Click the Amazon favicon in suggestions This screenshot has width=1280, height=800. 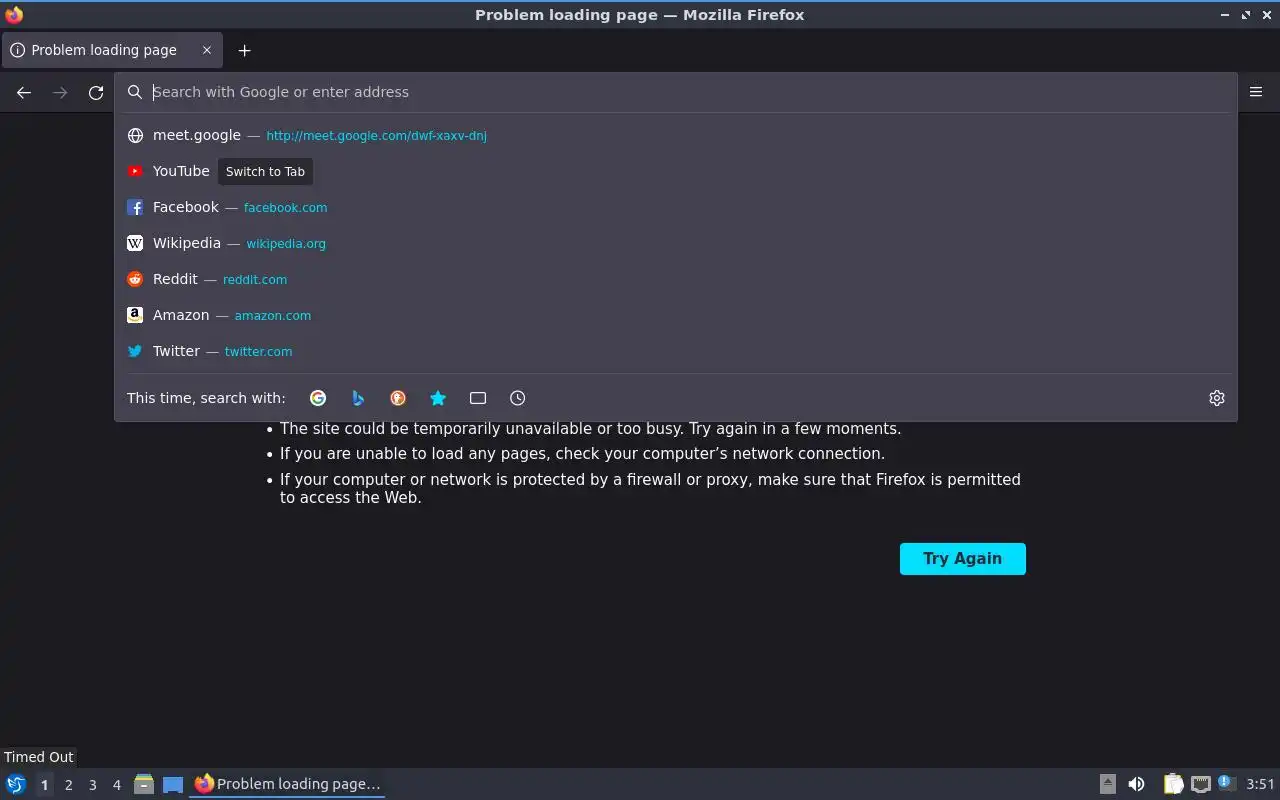[x=135, y=315]
